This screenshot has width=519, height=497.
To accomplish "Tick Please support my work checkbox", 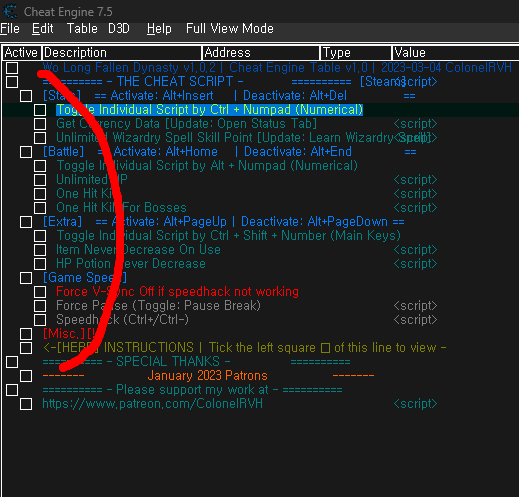I will coord(12,390).
